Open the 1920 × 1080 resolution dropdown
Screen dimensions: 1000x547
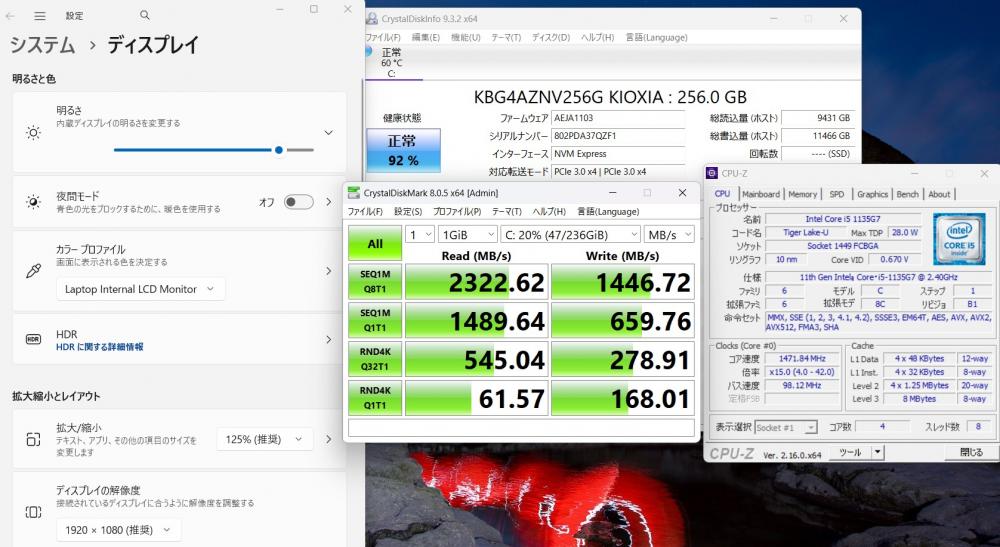[119, 530]
